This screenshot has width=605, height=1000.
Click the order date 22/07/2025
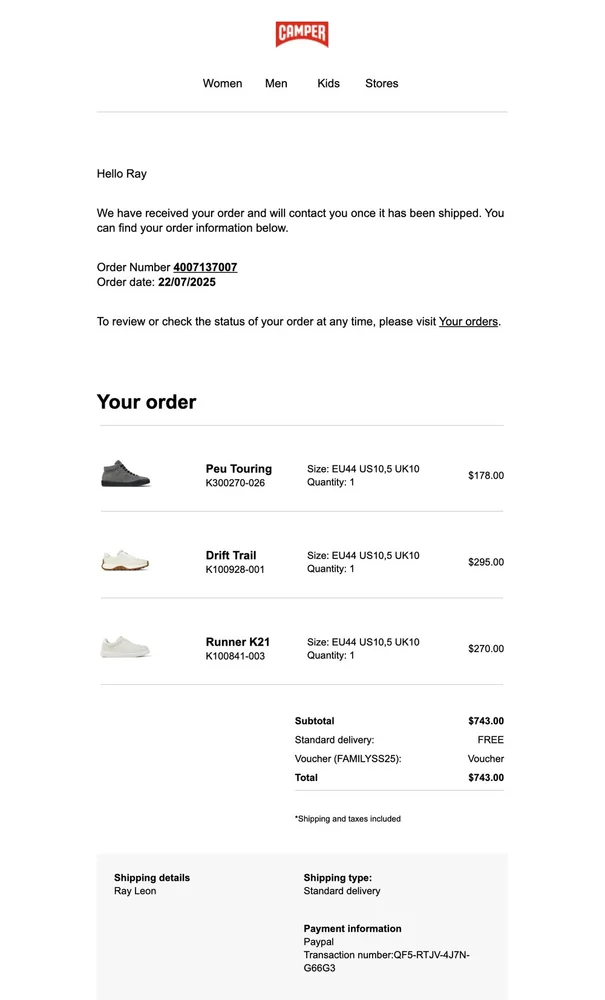pos(187,282)
